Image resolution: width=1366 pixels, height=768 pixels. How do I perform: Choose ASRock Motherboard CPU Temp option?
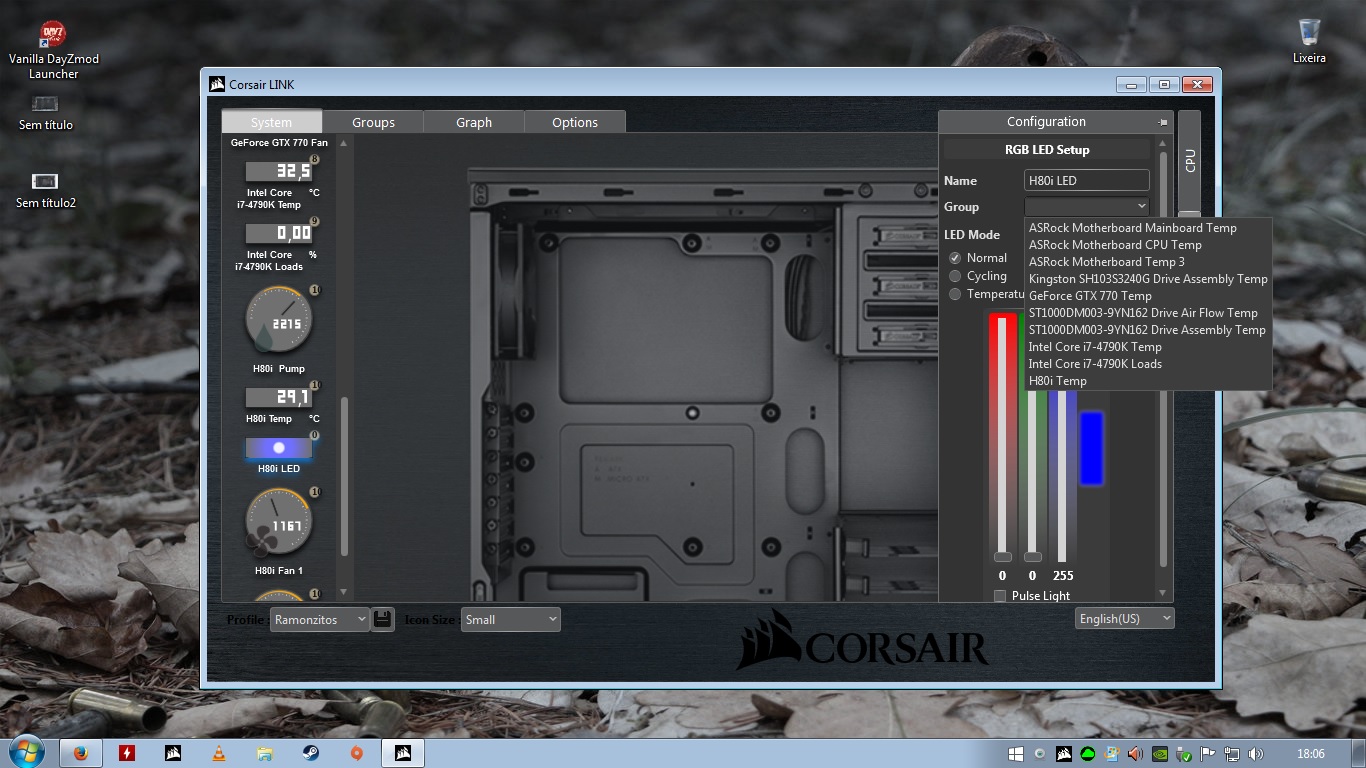tap(1148, 245)
